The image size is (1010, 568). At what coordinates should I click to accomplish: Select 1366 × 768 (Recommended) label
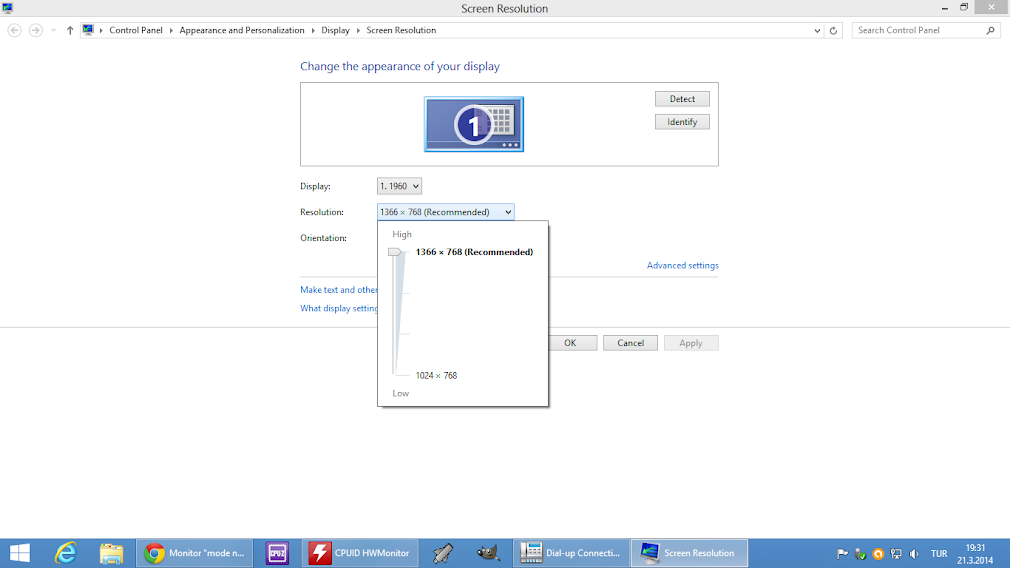pos(475,252)
